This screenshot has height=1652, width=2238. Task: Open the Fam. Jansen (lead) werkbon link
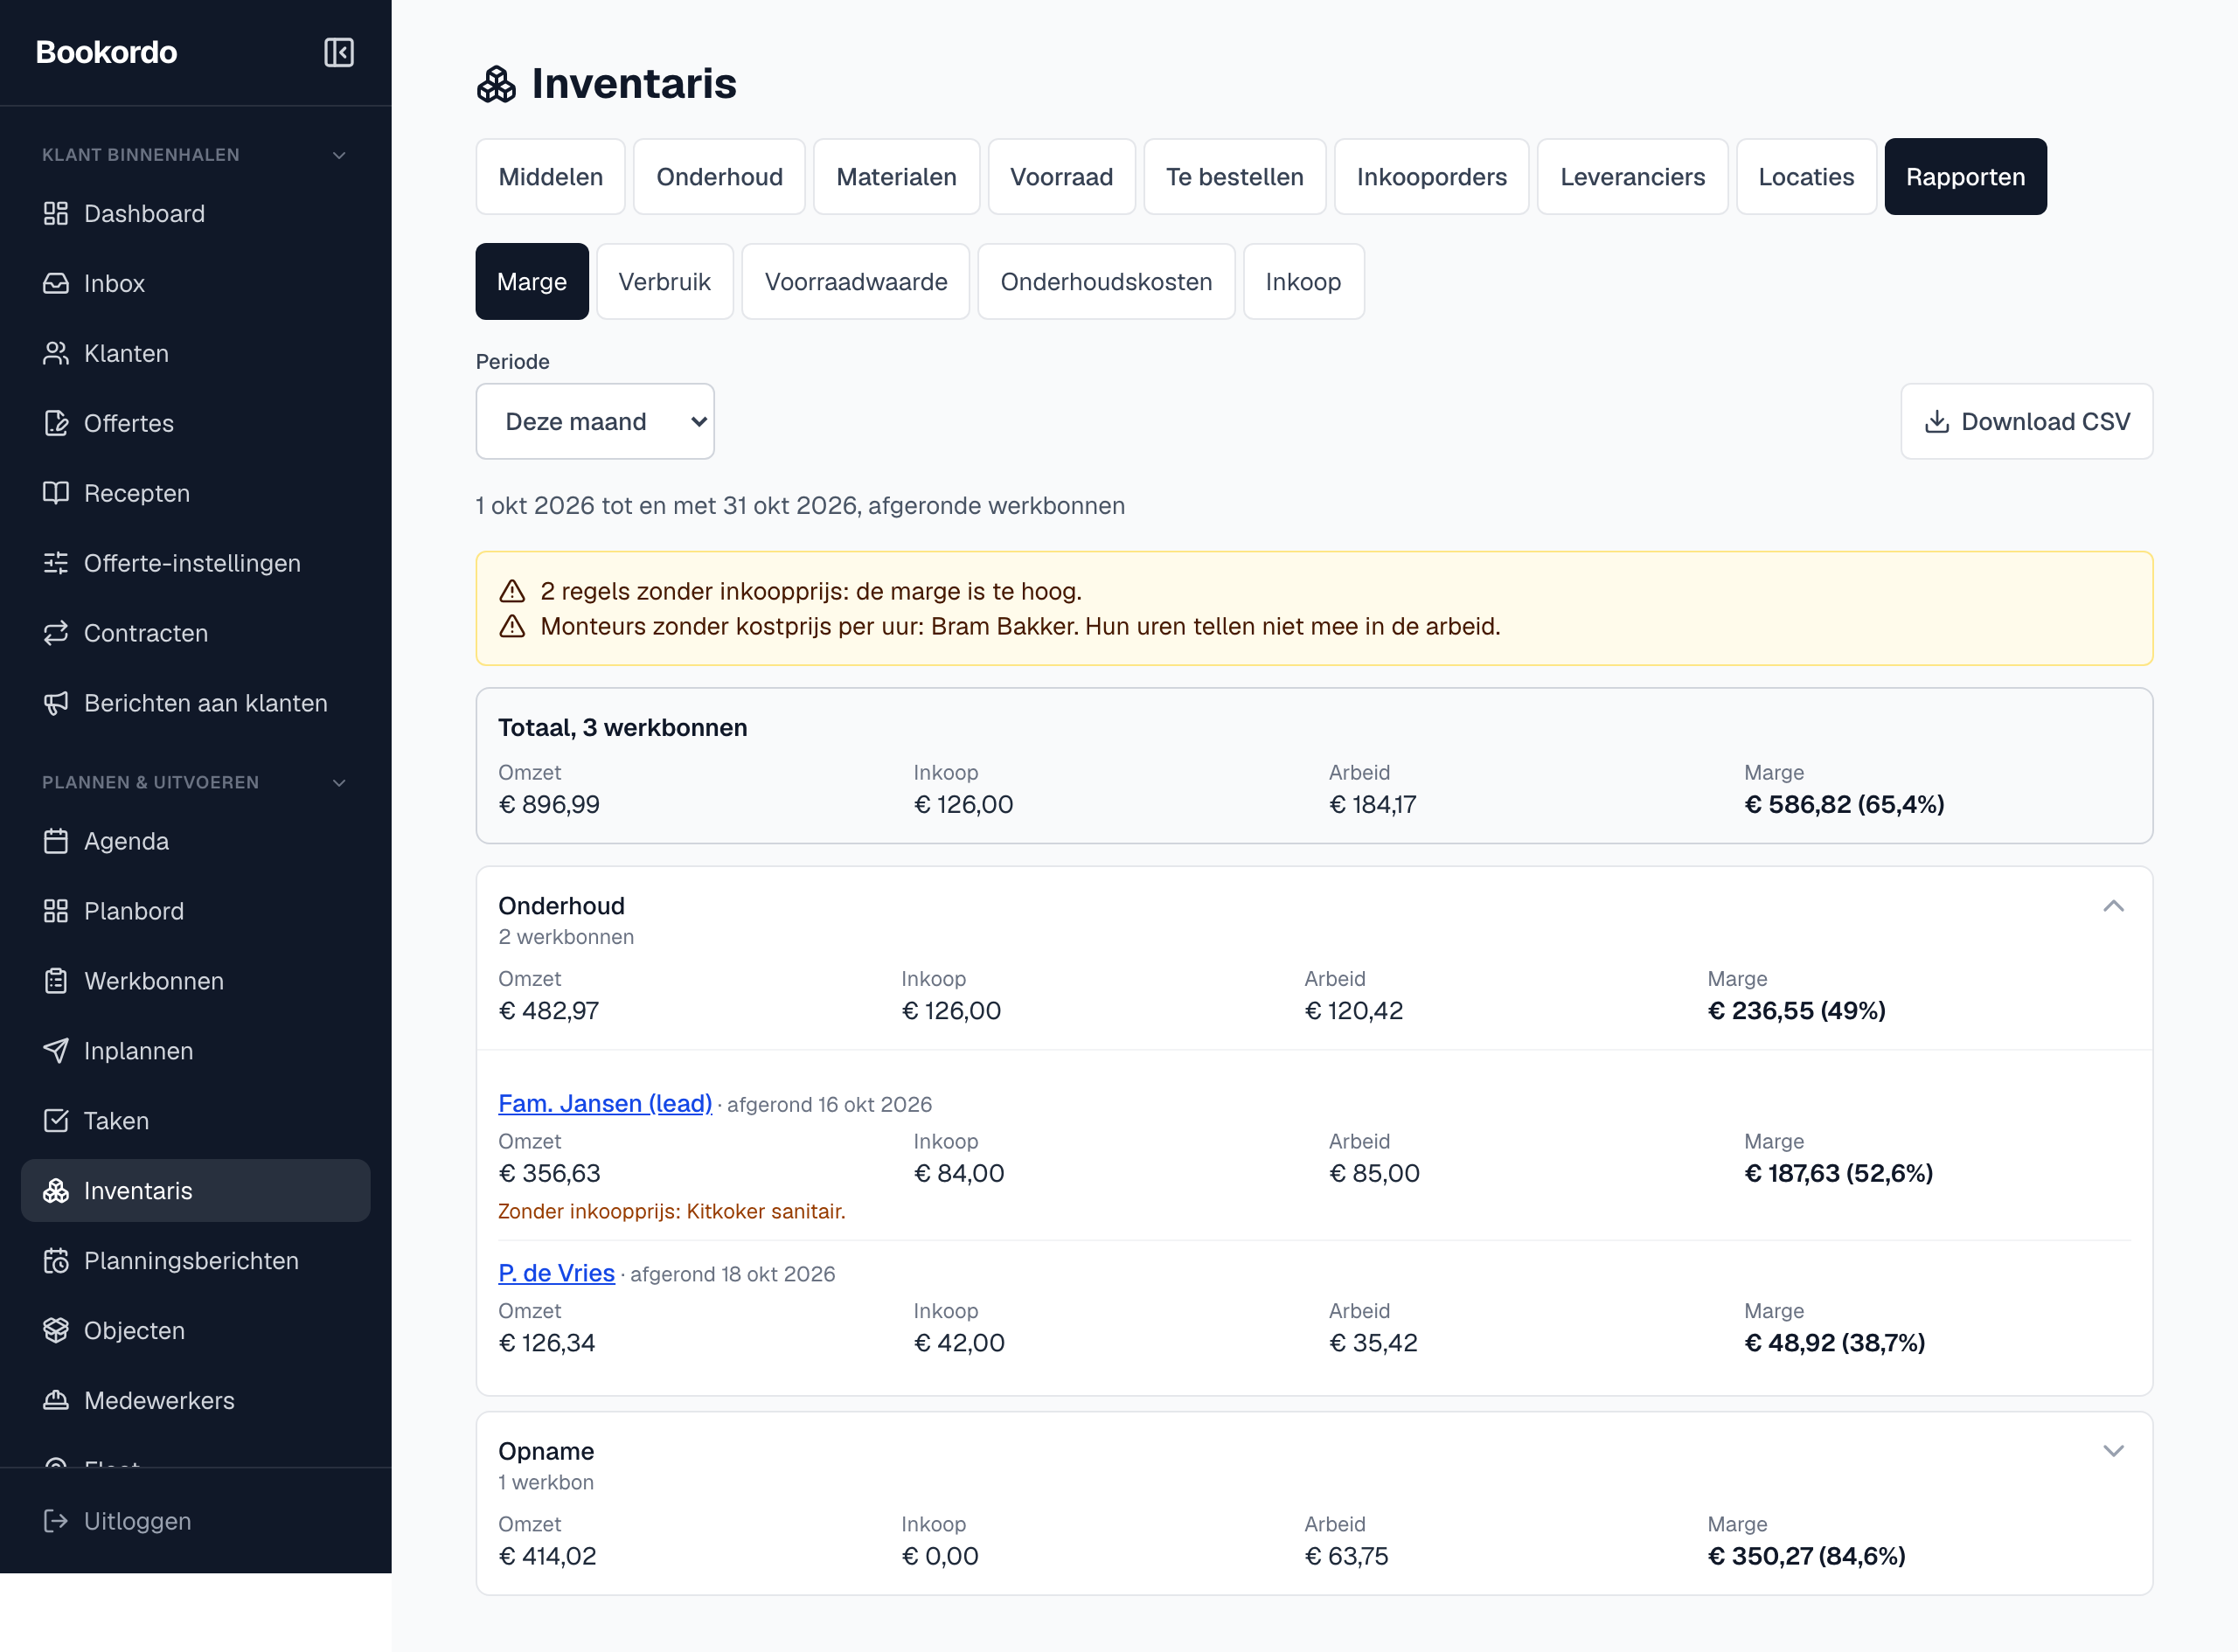point(605,1104)
